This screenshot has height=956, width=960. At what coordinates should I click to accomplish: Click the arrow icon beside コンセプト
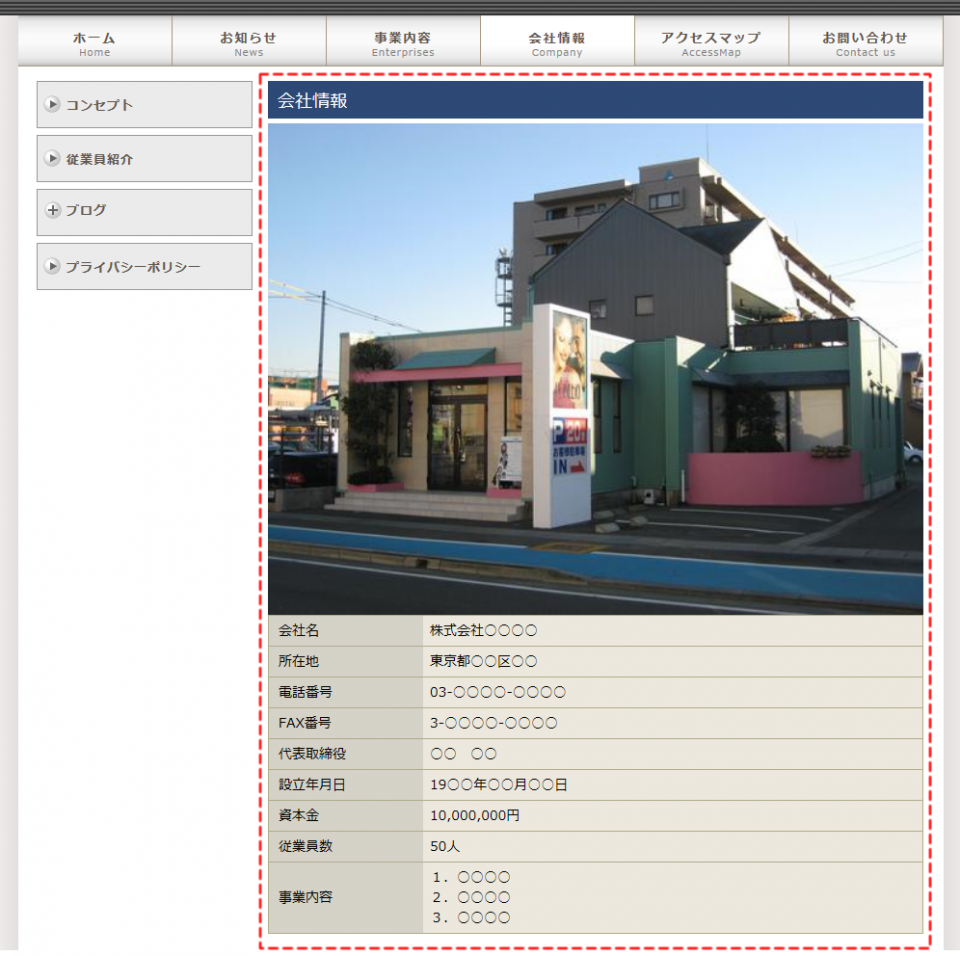point(53,104)
